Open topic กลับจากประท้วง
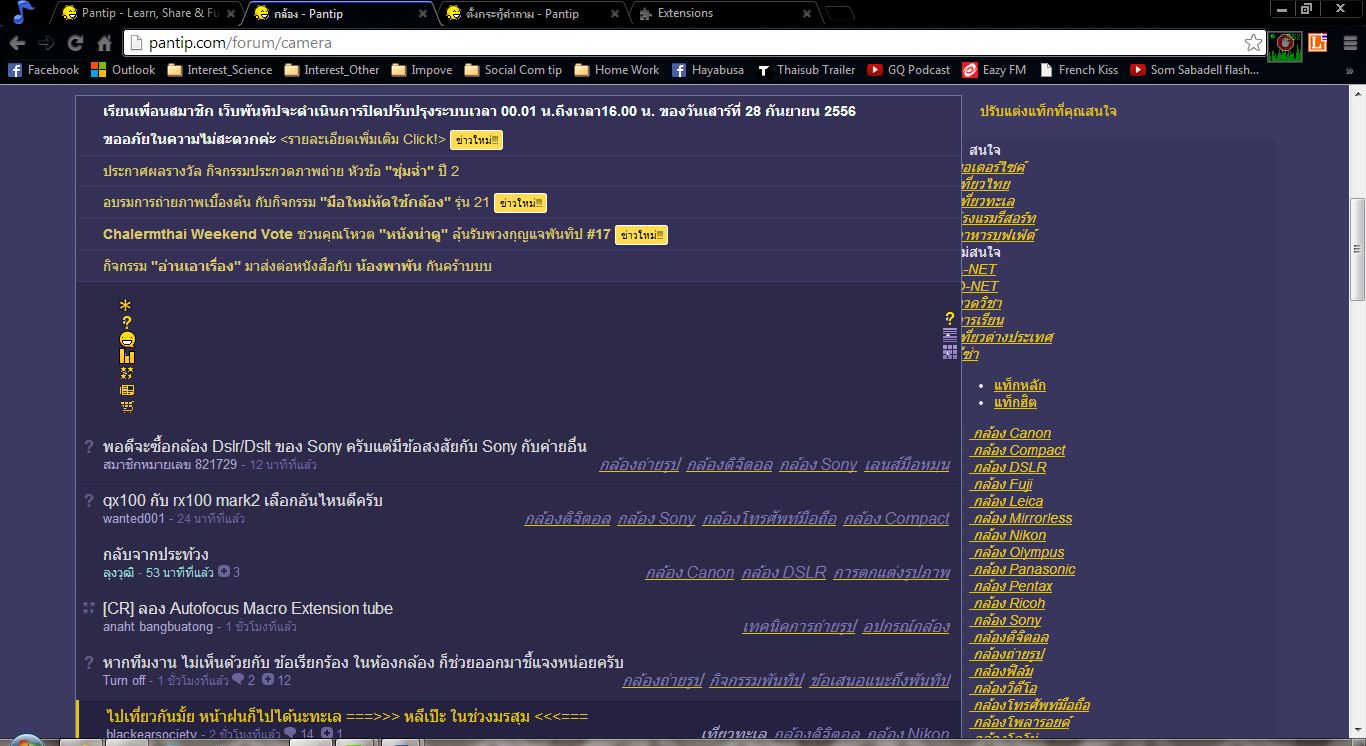The image size is (1366, 746). (x=156, y=554)
